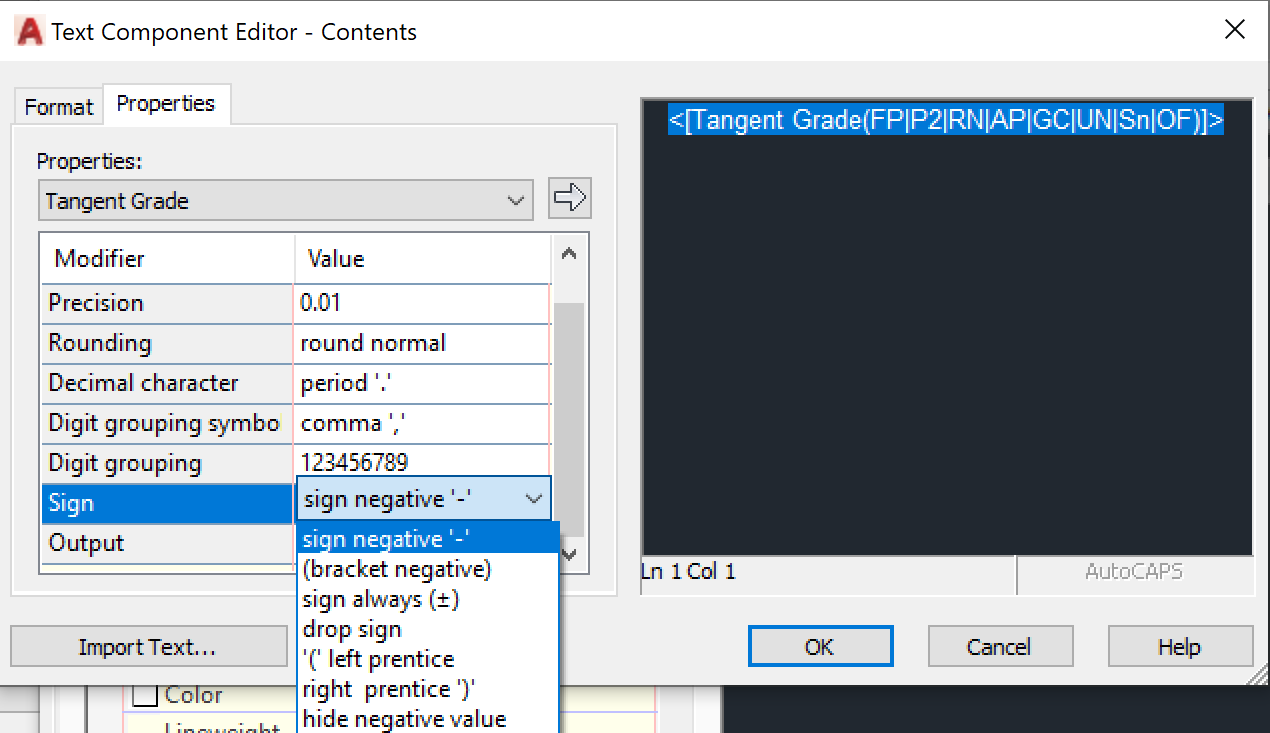Click the Import Text button

tap(148, 646)
